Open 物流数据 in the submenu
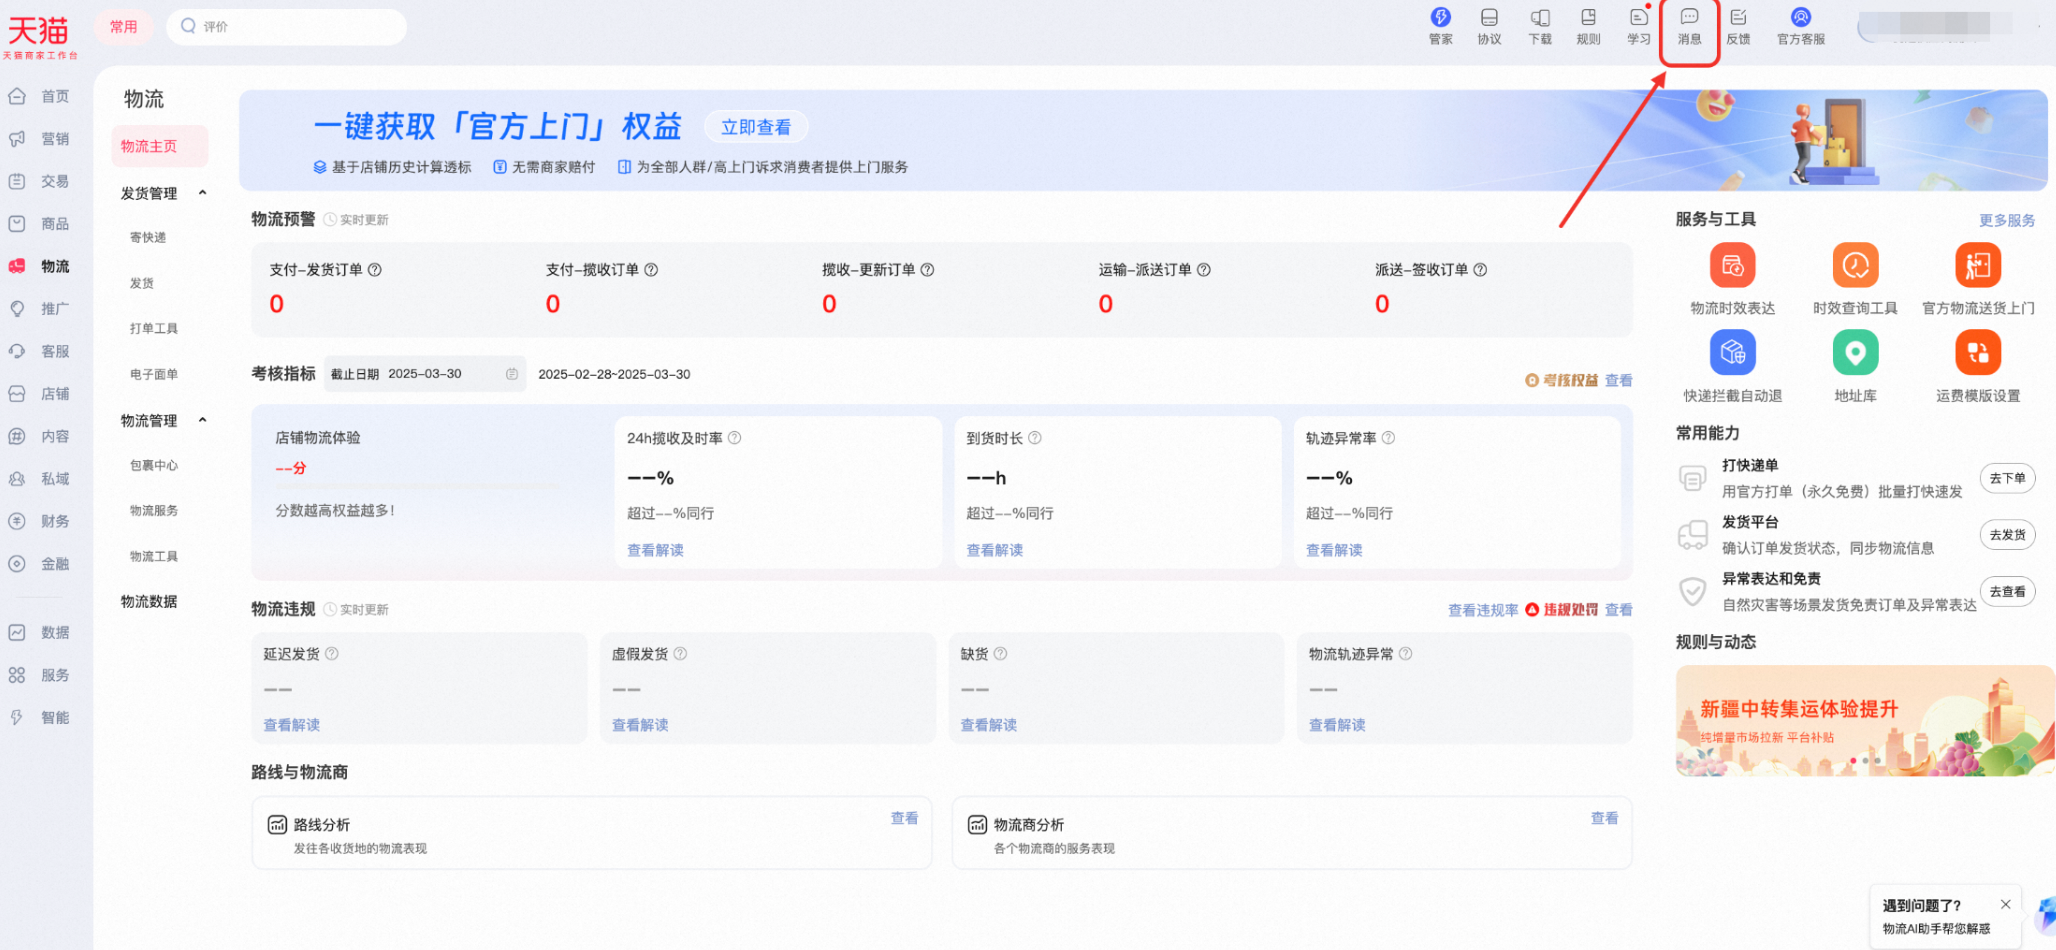This screenshot has height=950, width=2056. pos(149,601)
